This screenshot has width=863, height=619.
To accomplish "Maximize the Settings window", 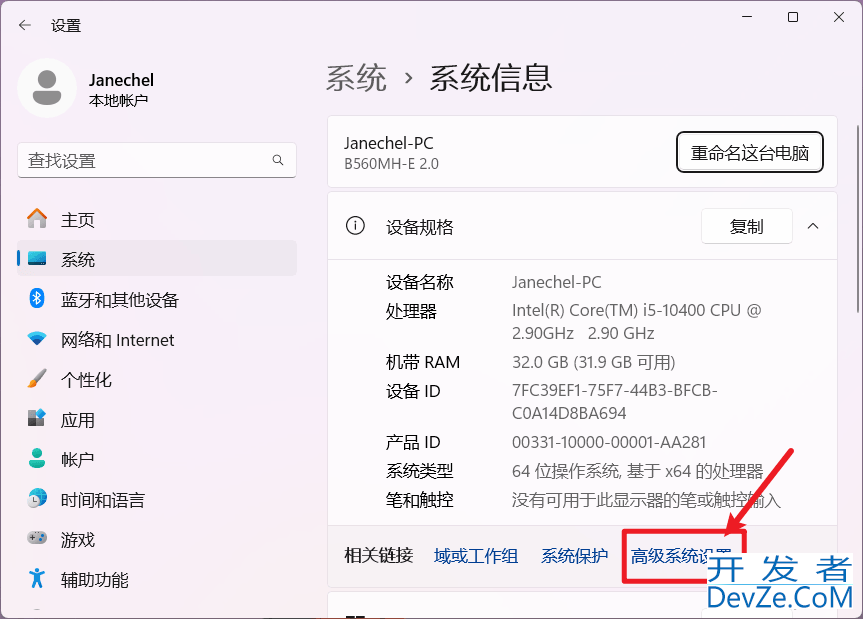I will pyautogui.click(x=793, y=17).
